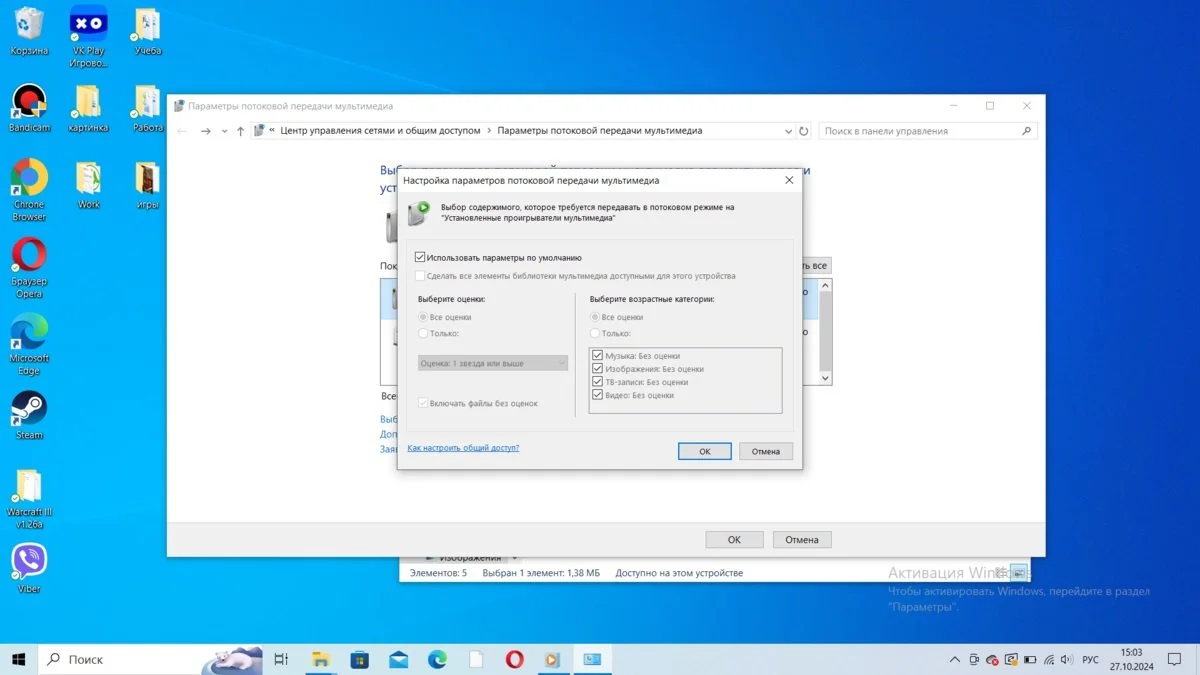Open the Mail app from the taskbar
Viewport: 1200px width, 675px height.
tap(398, 659)
